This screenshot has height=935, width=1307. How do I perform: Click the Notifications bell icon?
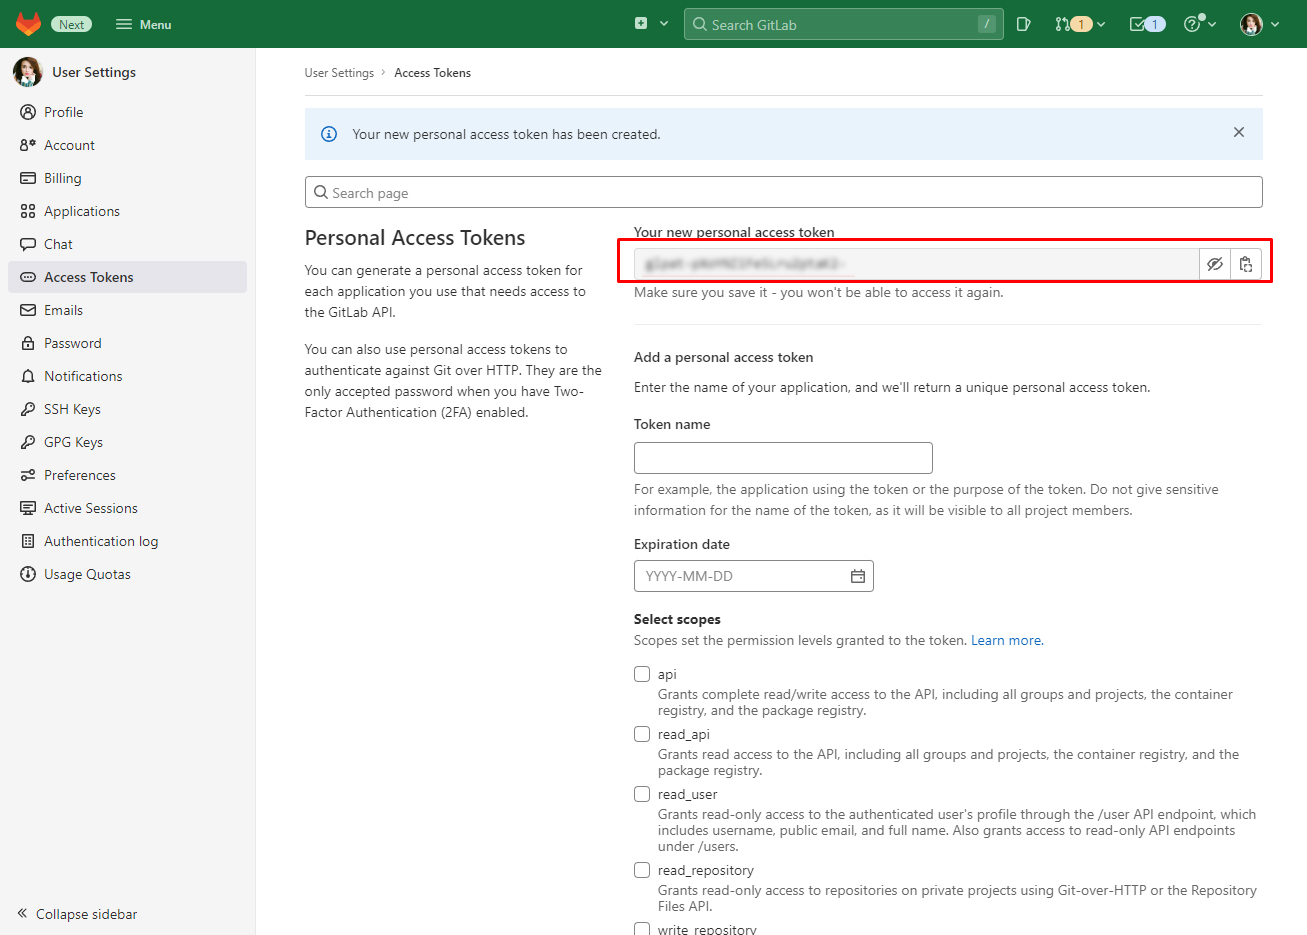point(28,376)
